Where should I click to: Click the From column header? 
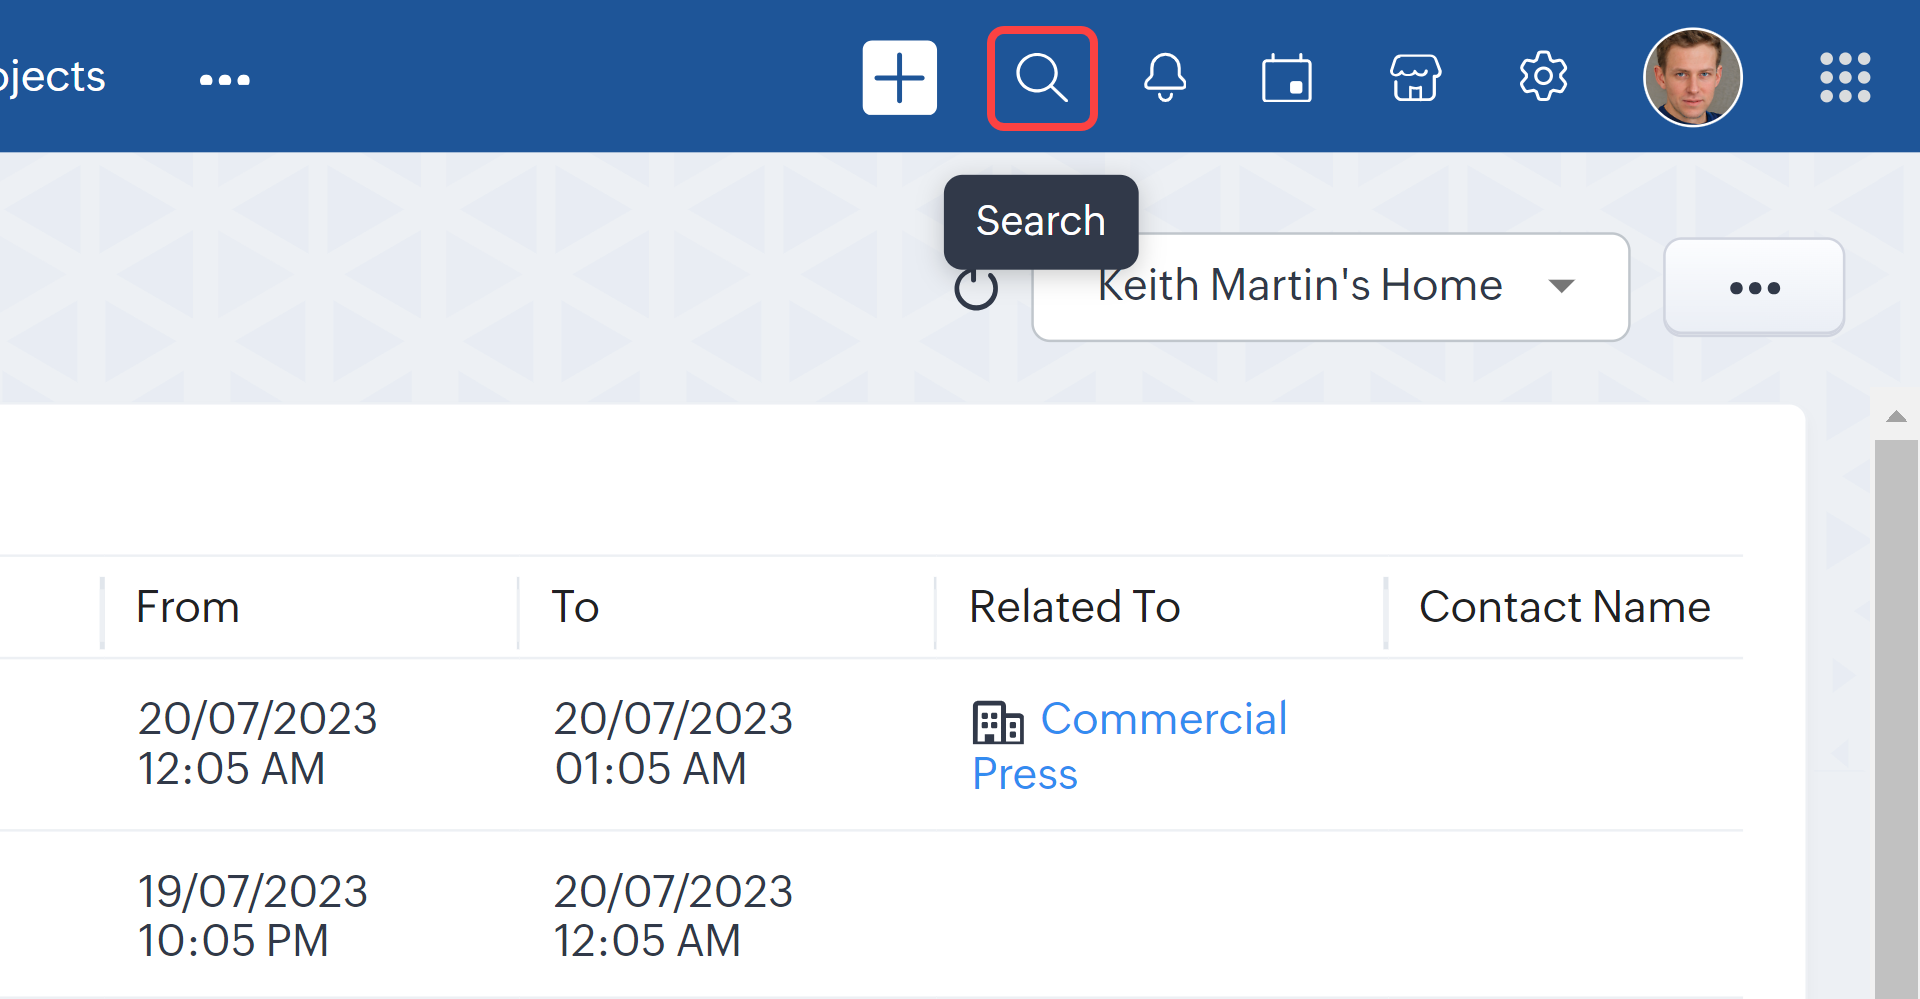(x=188, y=607)
